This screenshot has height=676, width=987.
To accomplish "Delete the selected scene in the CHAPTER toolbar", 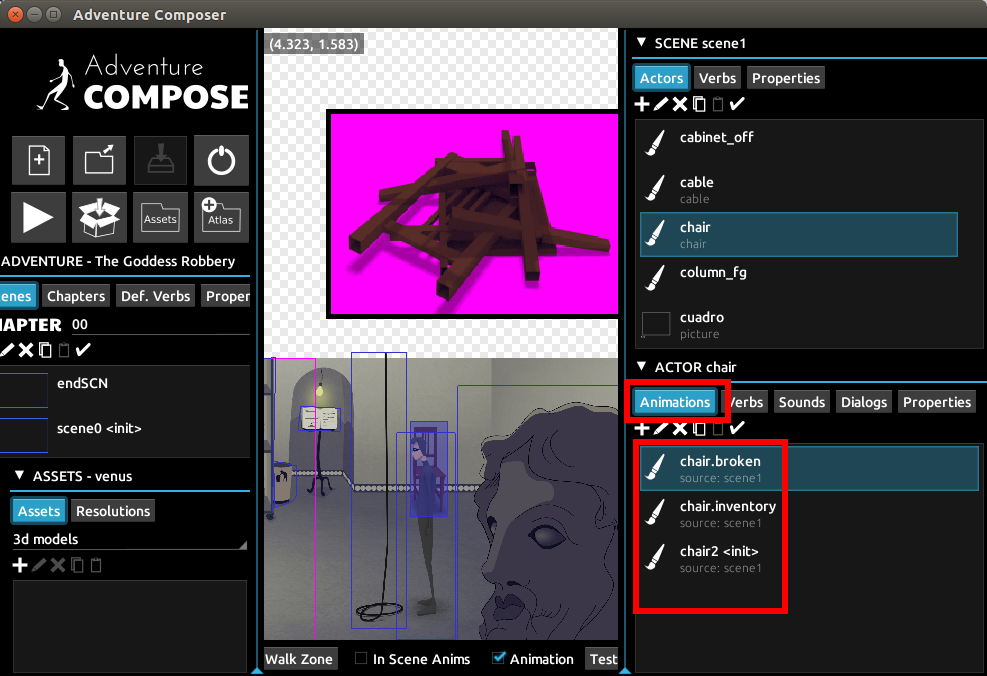I will pyautogui.click(x=26, y=350).
